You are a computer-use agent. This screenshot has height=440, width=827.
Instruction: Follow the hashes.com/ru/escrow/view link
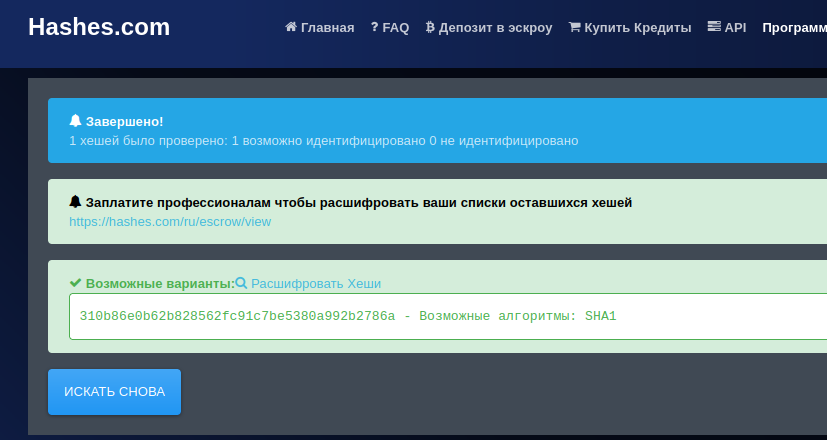pyautogui.click(x=170, y=222)
